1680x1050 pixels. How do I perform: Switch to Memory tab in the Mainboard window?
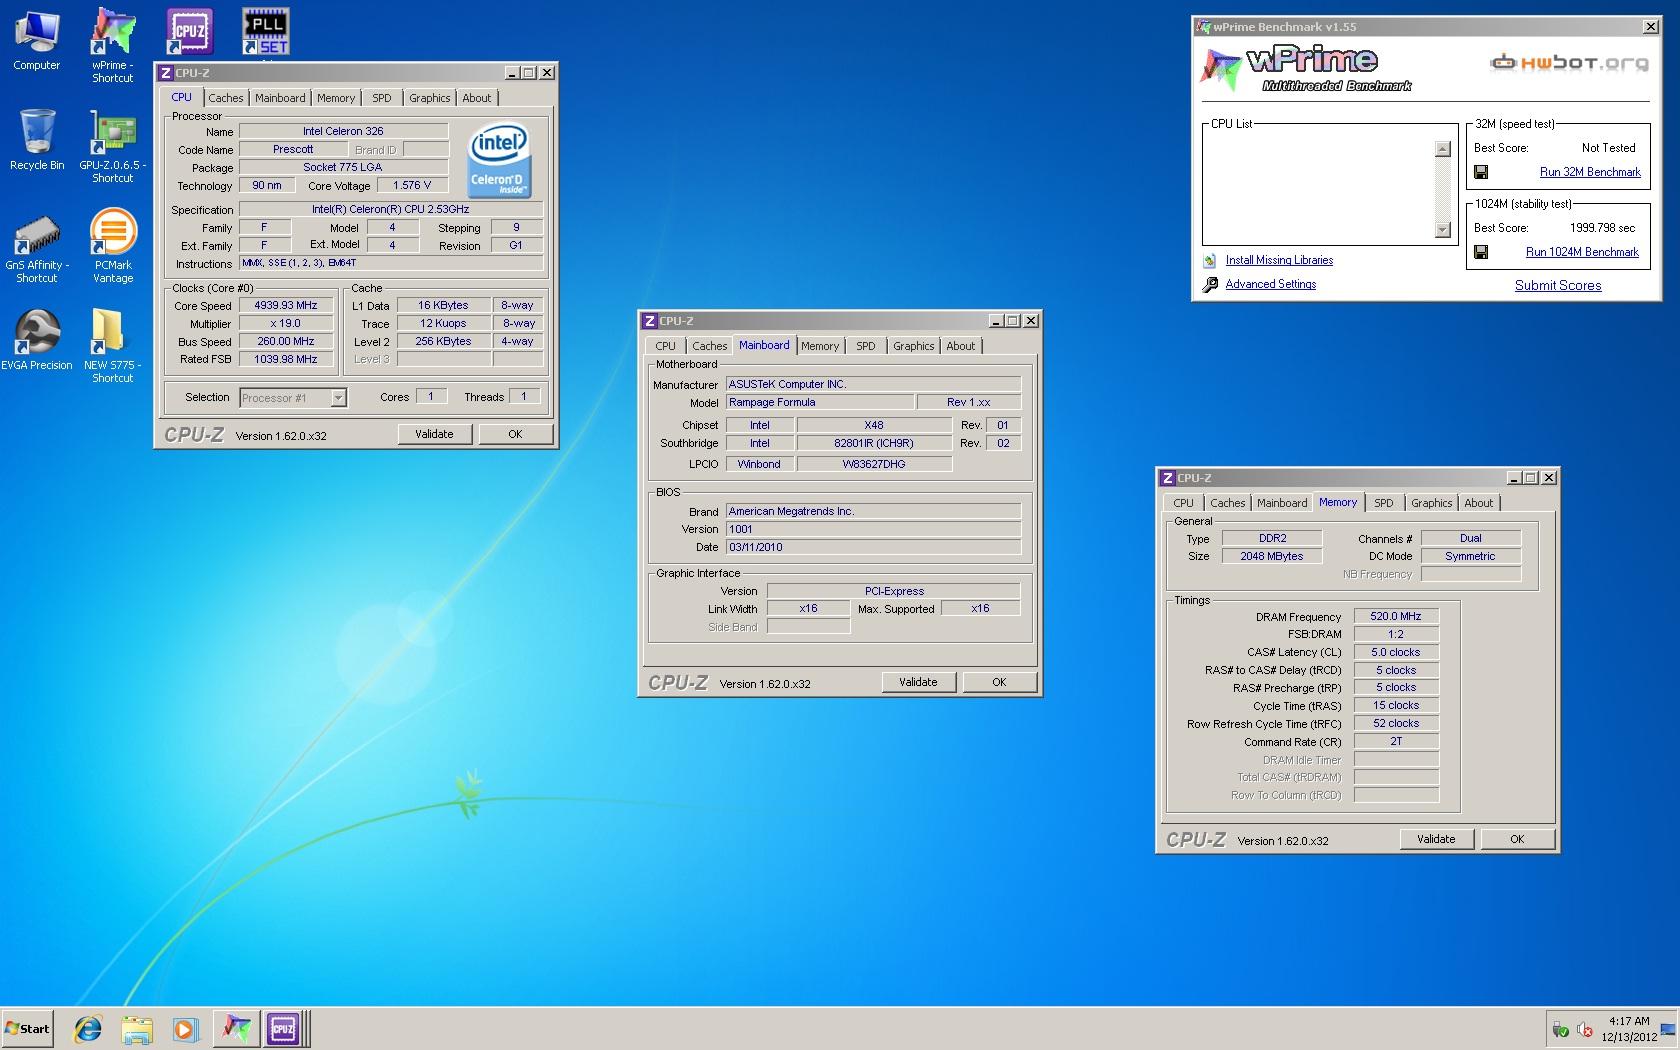coord(820,346)
